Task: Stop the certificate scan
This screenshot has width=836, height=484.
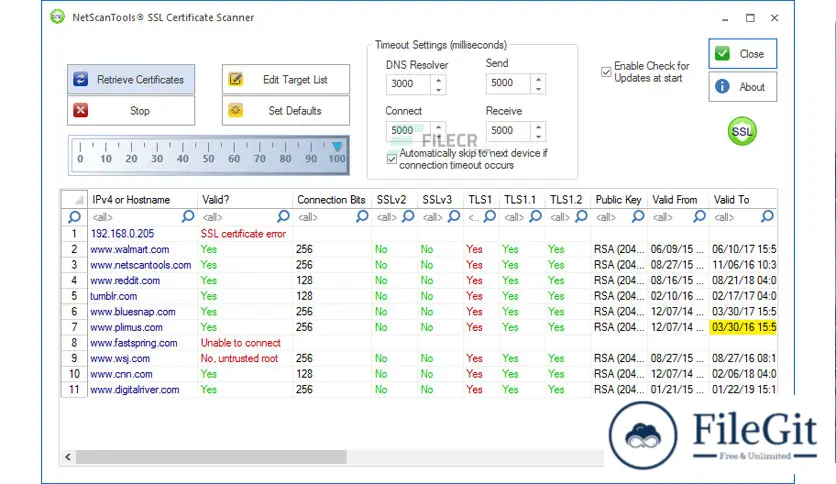Action: click(x=131, y=110)
